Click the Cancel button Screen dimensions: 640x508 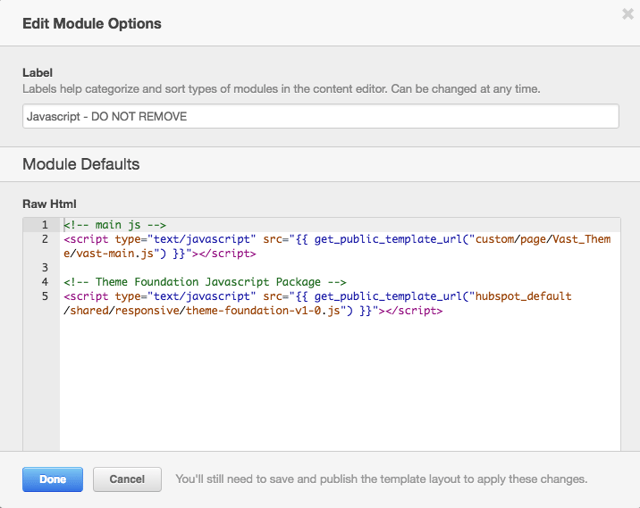pyautogui.click(x=127, y=479)
